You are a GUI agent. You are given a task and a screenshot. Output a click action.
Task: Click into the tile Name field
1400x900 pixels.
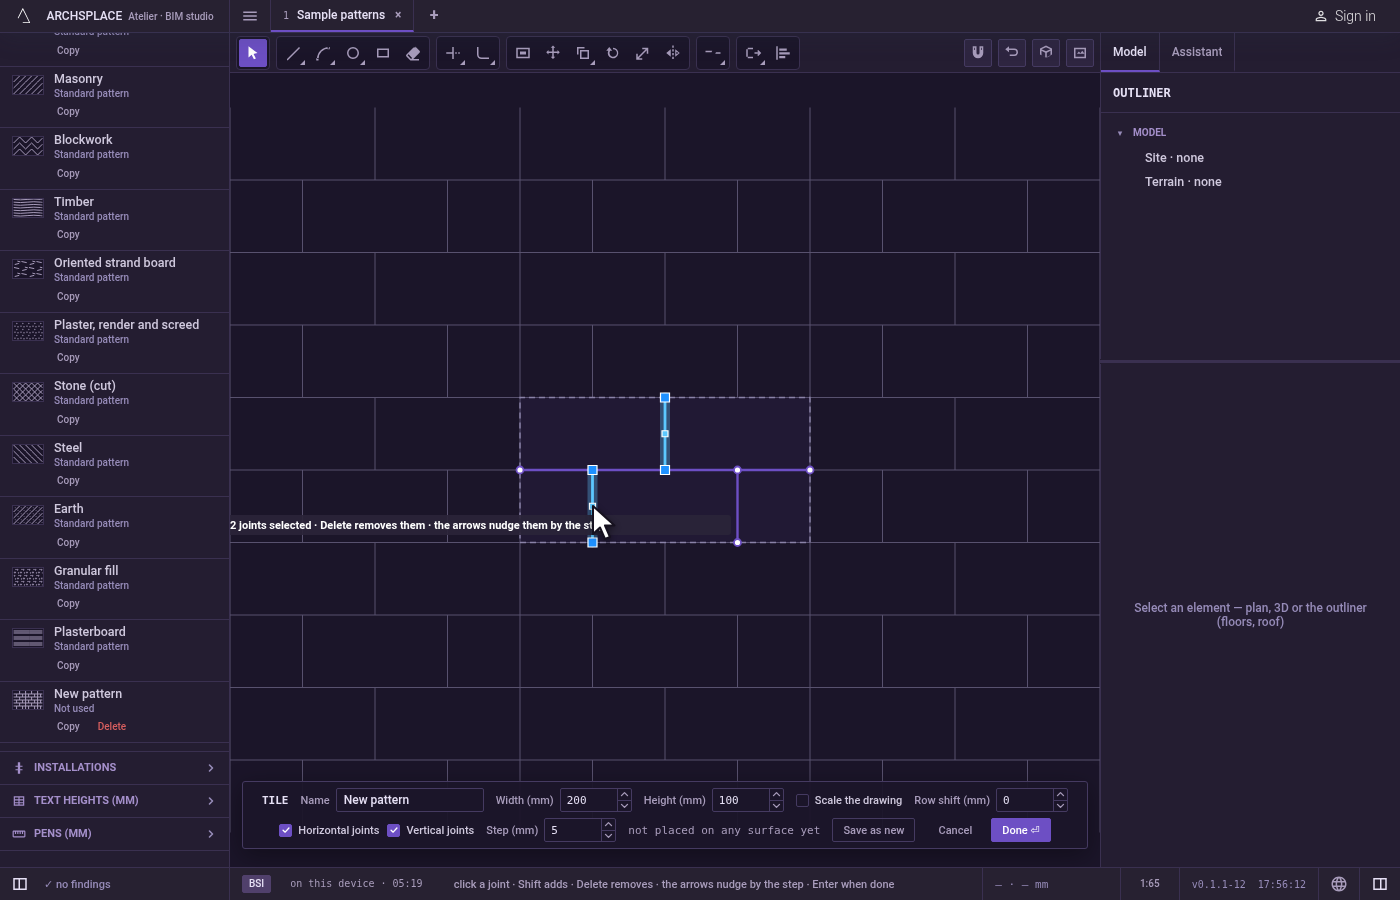pos(410,800)
